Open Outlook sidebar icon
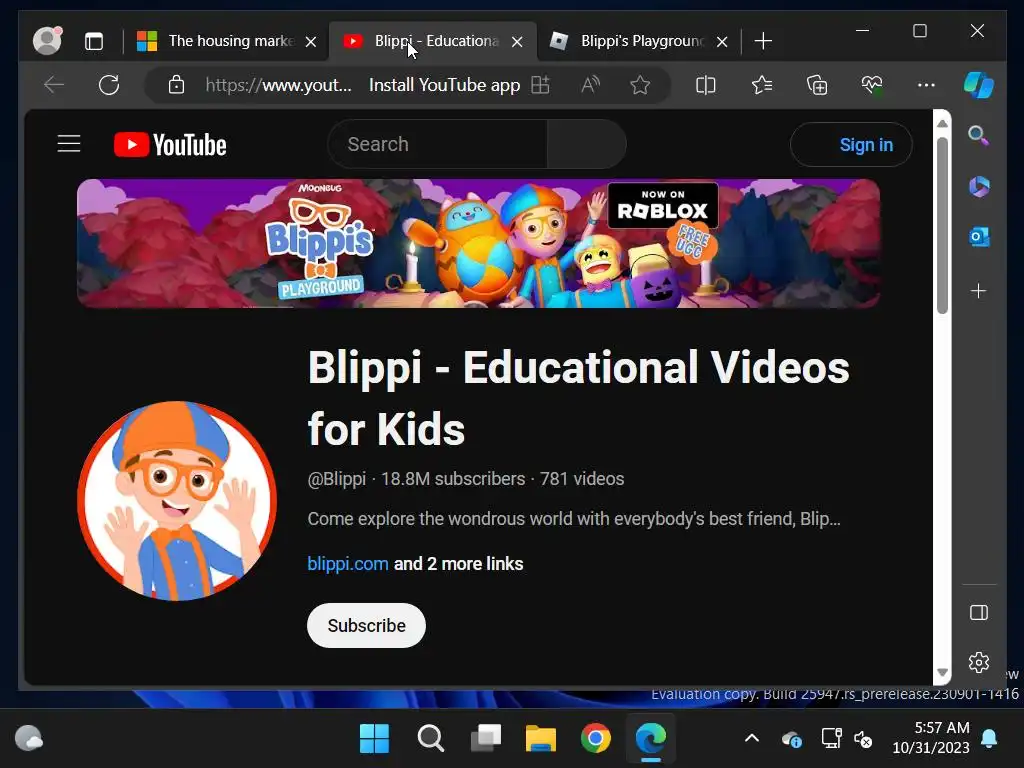Screen dimensions: 1024x768 978,236
